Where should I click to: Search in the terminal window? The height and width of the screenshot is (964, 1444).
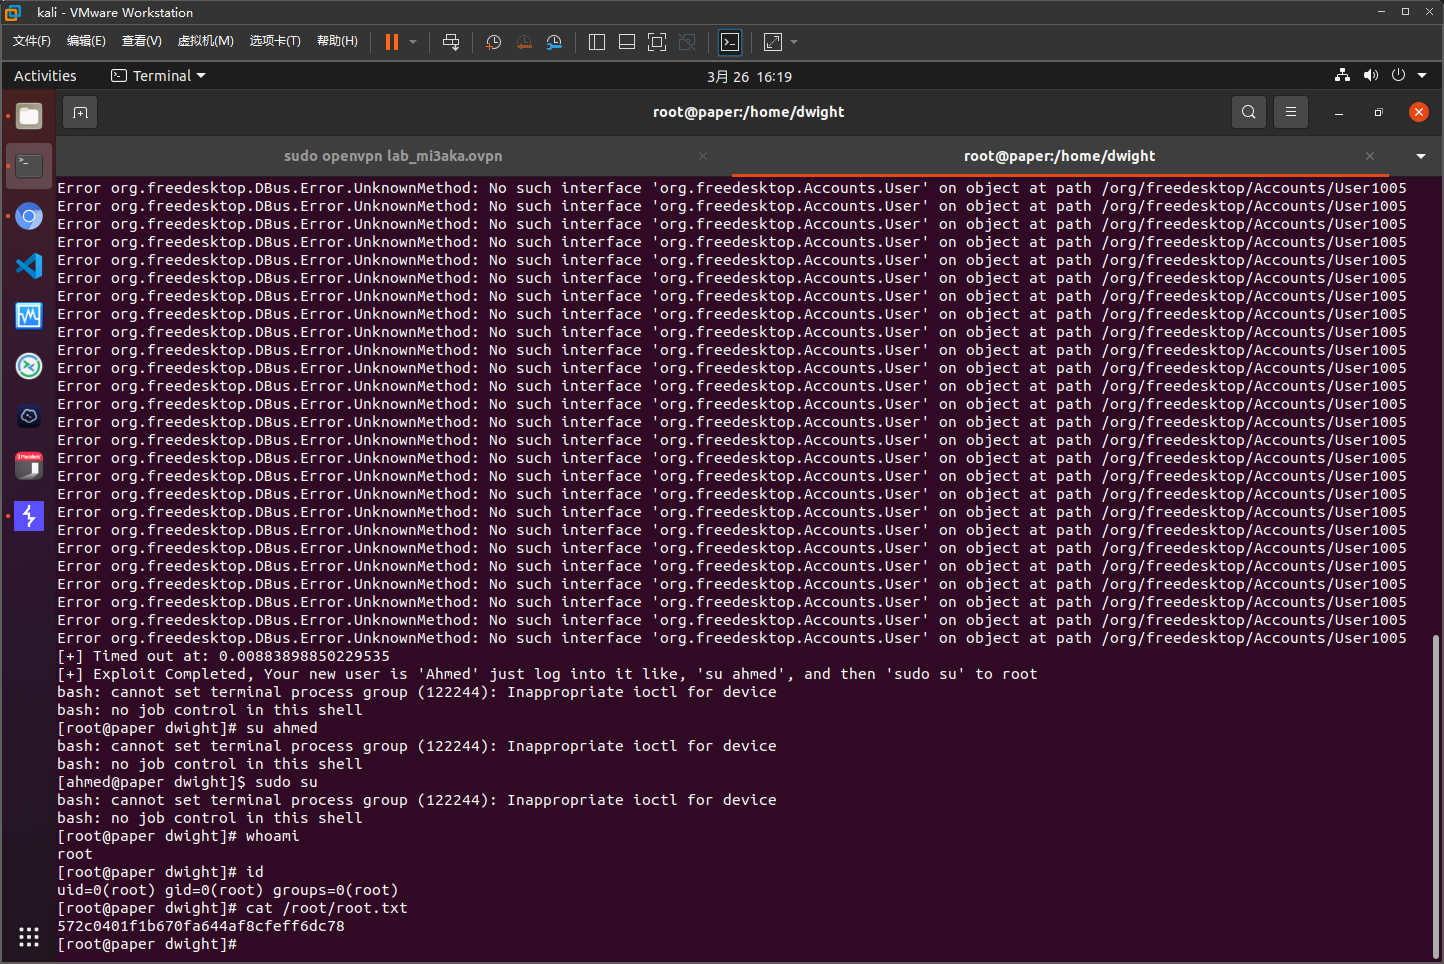(x=1248, y=112)
